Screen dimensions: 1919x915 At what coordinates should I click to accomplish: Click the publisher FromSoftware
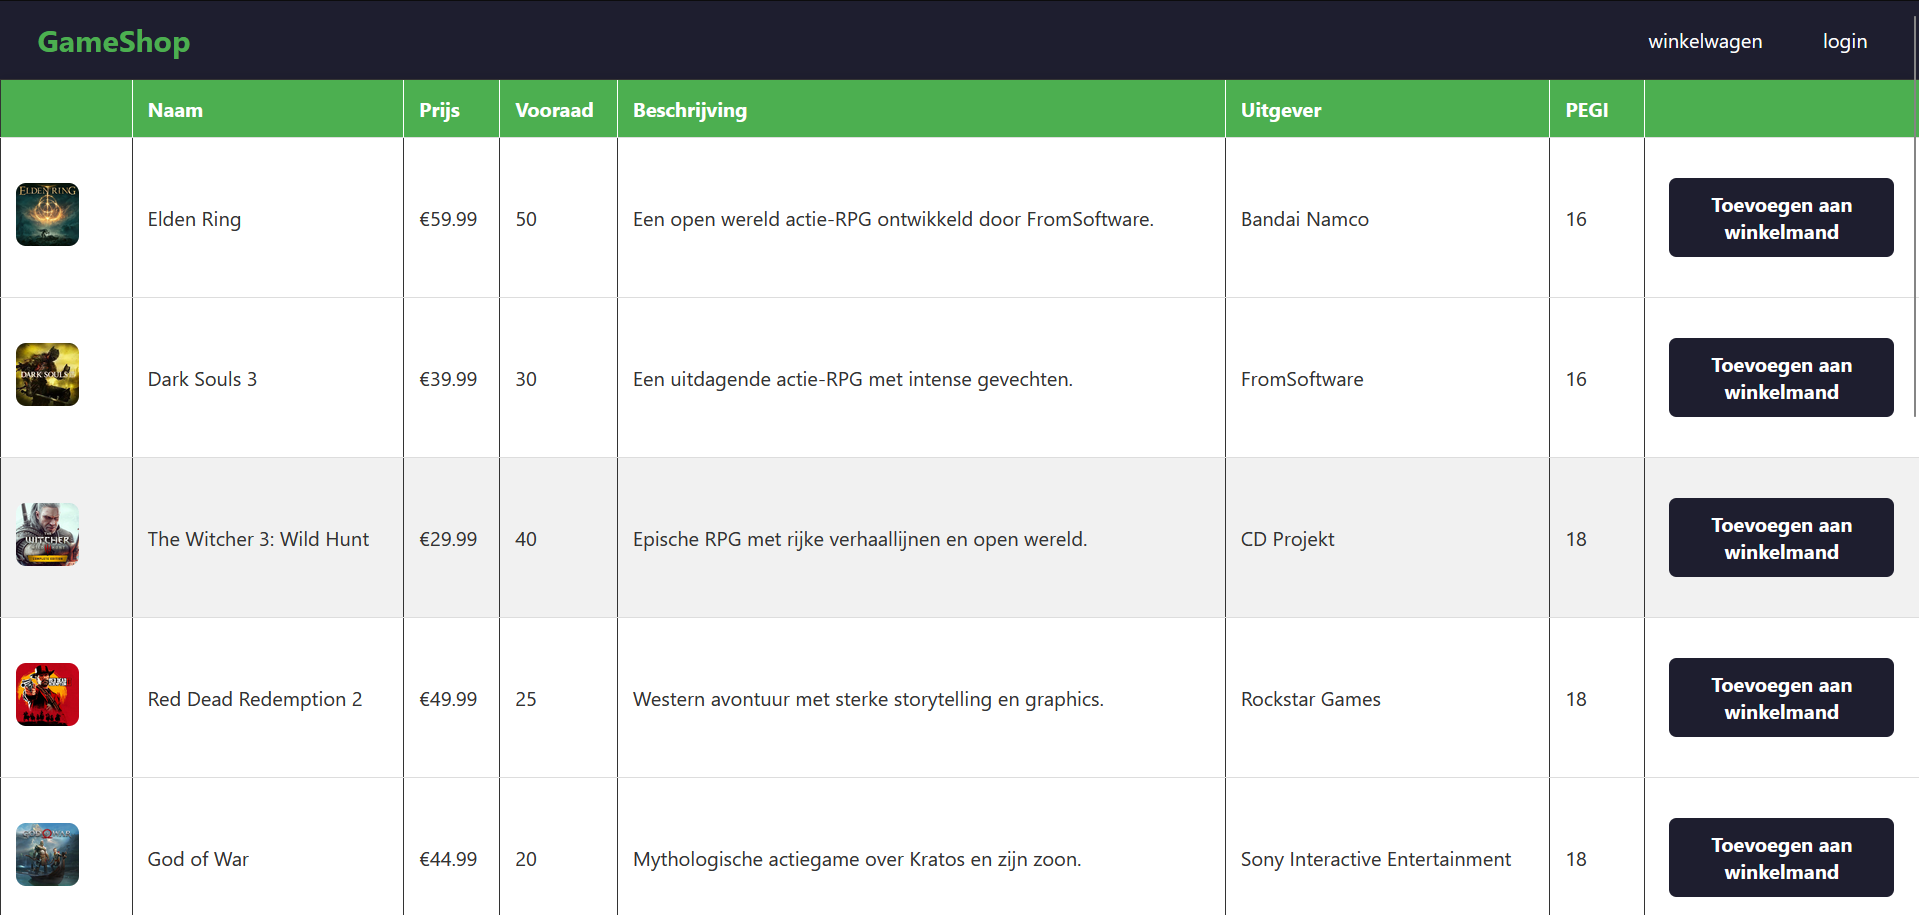(1302, 379)
